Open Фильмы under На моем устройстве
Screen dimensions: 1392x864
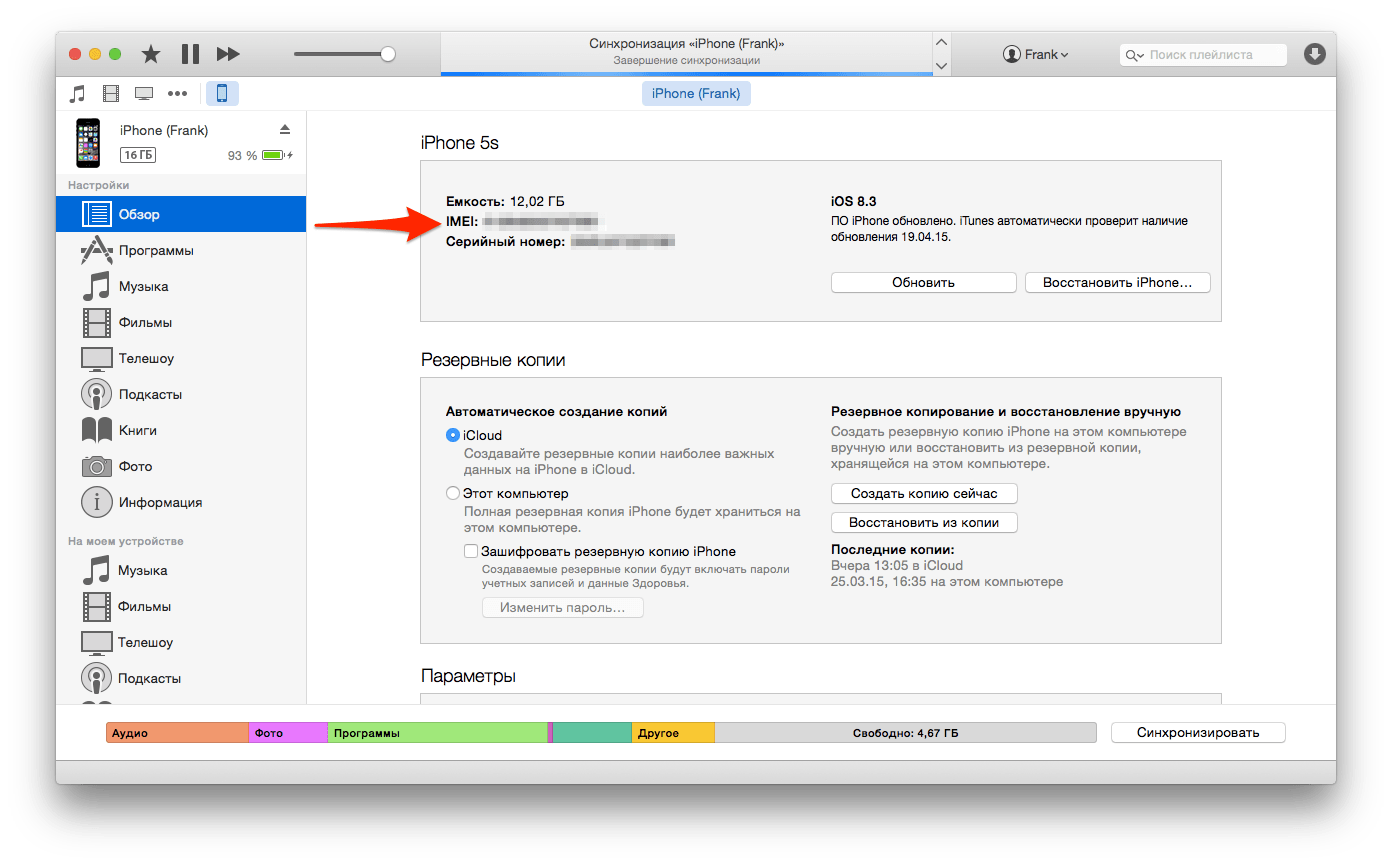point(181,606)
